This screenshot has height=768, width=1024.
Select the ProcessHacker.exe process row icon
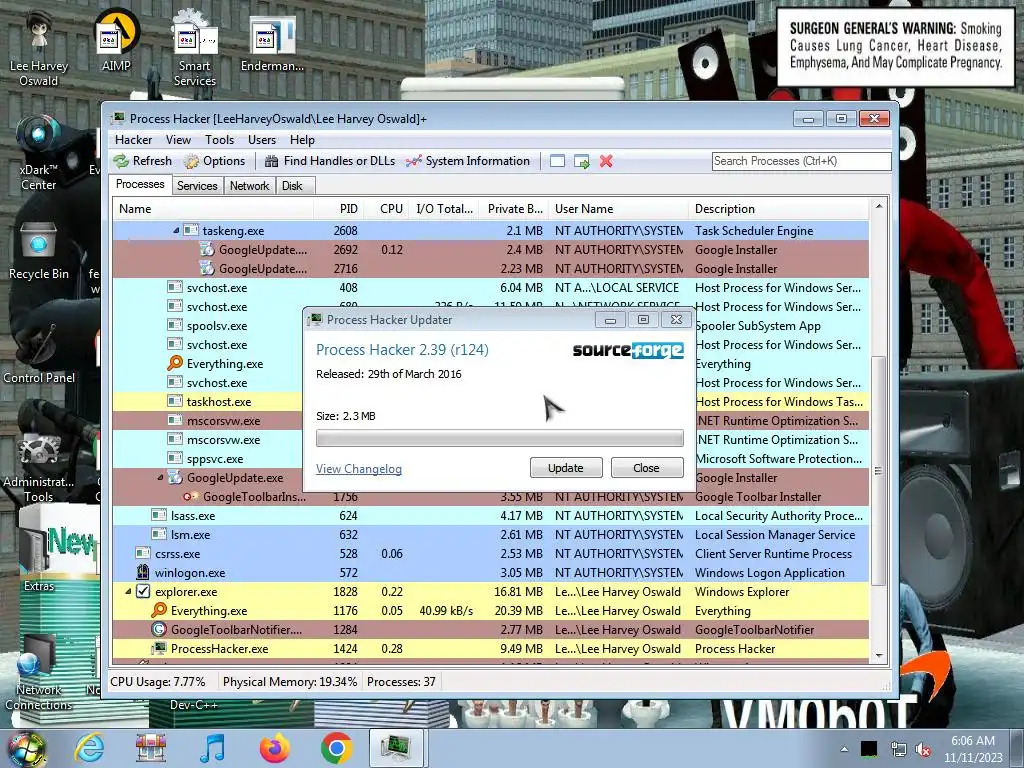159,648
